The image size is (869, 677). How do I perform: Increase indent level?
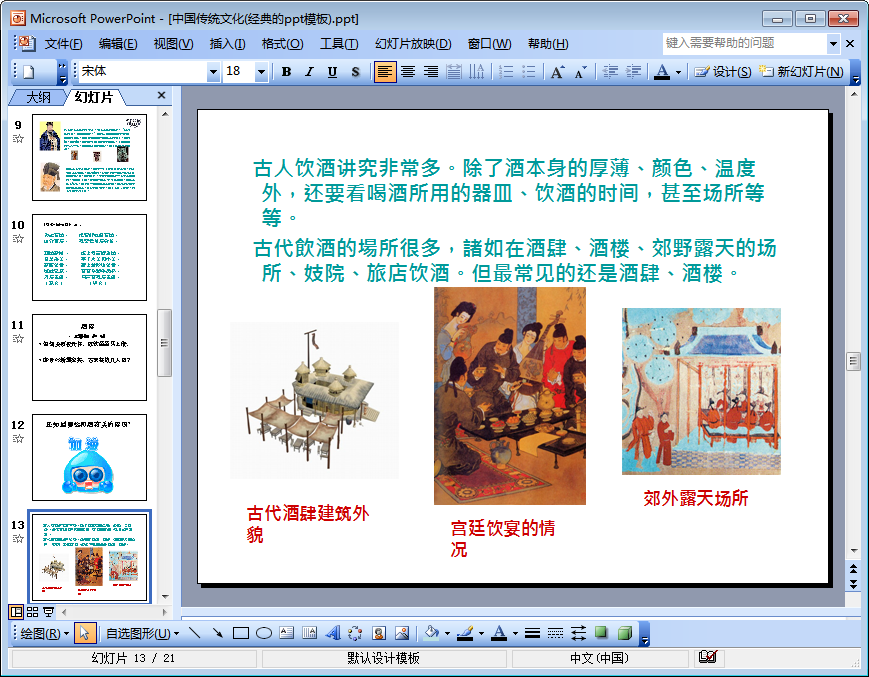tap(633, 71)
